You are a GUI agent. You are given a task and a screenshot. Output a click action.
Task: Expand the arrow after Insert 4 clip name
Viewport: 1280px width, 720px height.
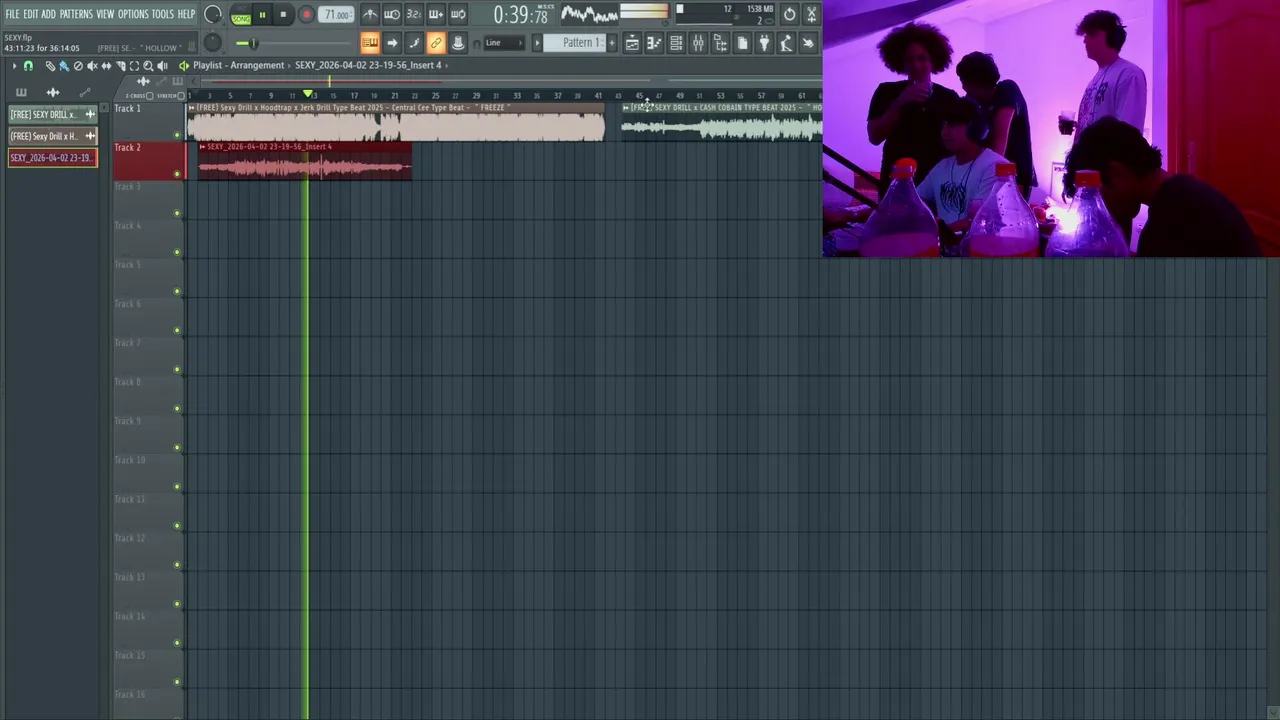446,65
